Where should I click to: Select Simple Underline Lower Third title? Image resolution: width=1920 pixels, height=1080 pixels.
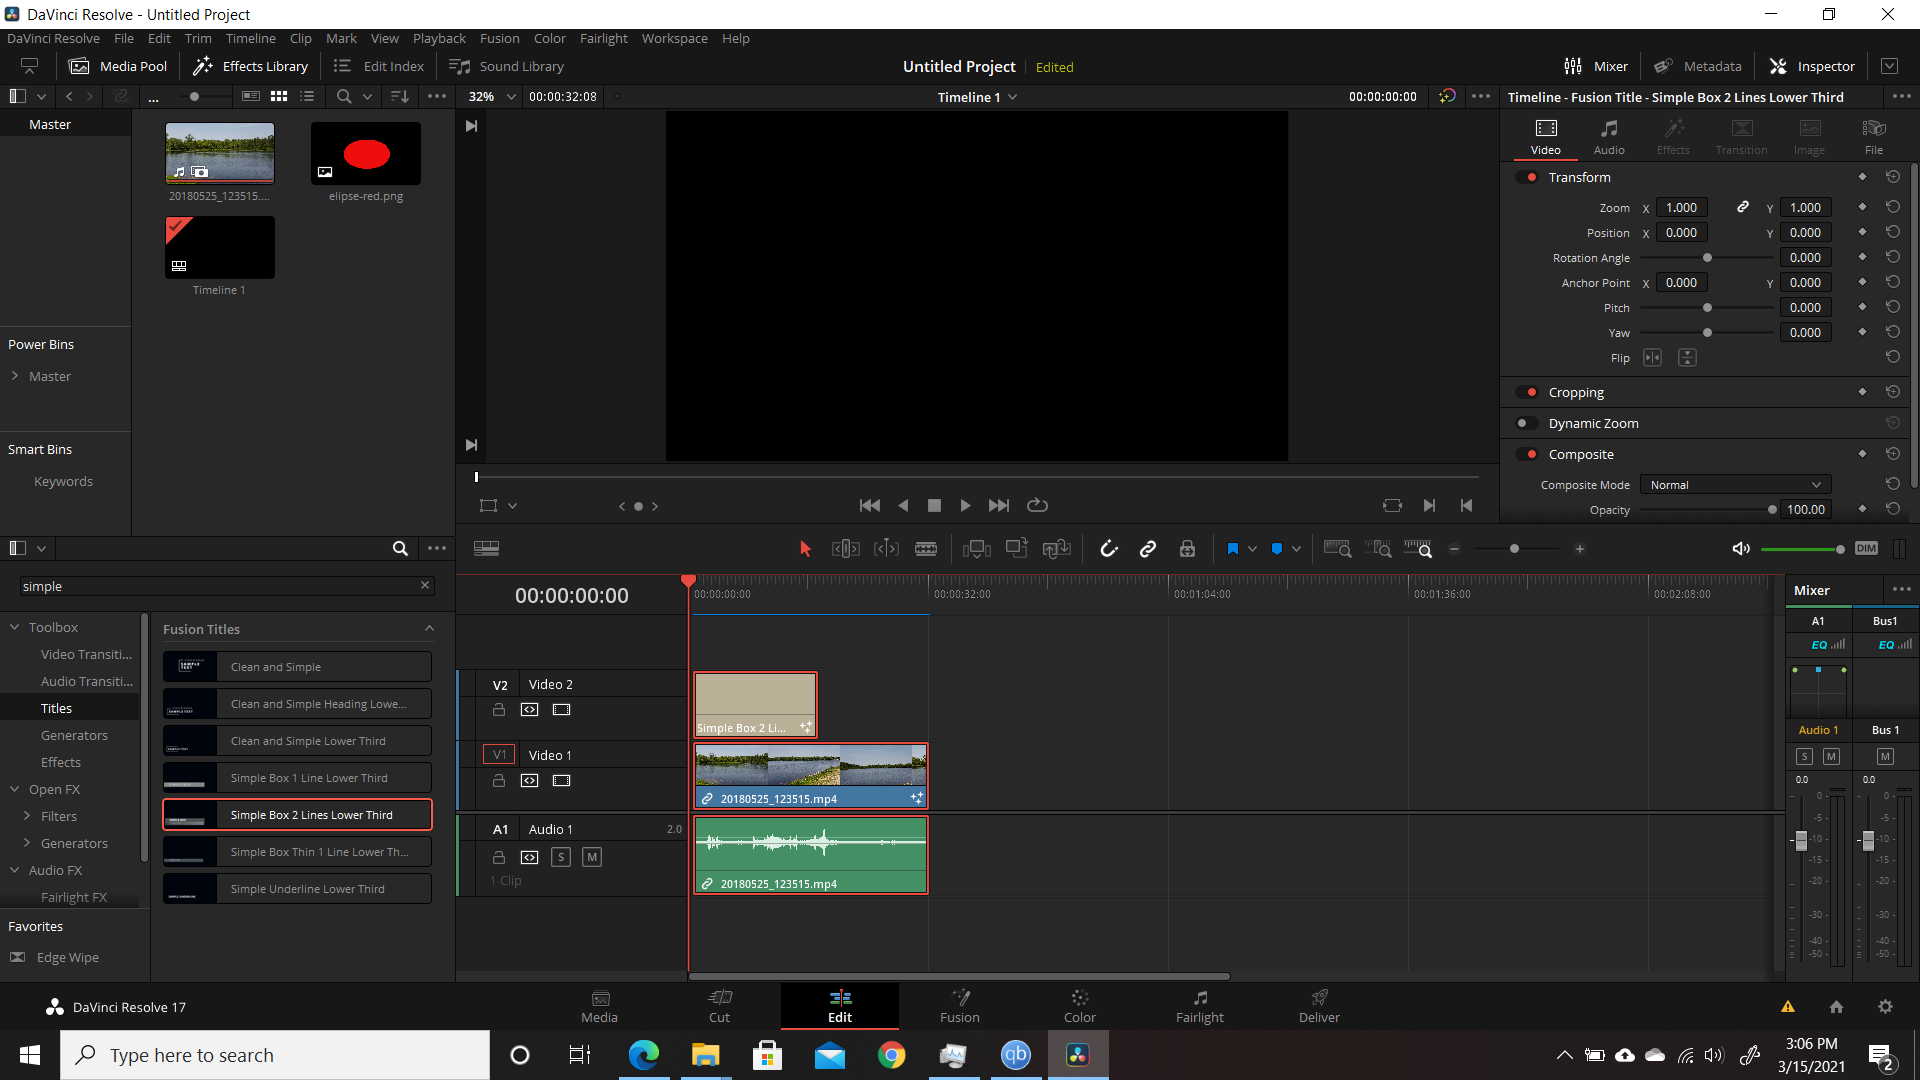point(297,889)
